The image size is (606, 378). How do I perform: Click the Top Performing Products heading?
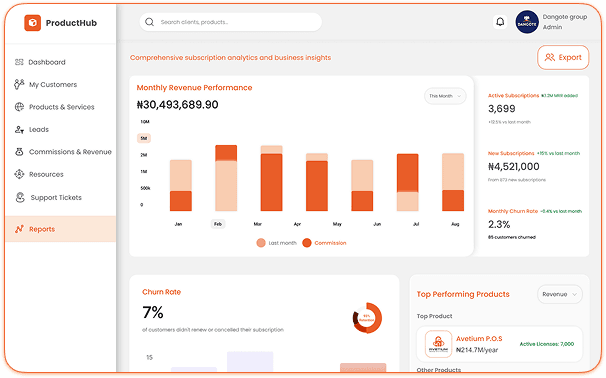tap(463, 295)
